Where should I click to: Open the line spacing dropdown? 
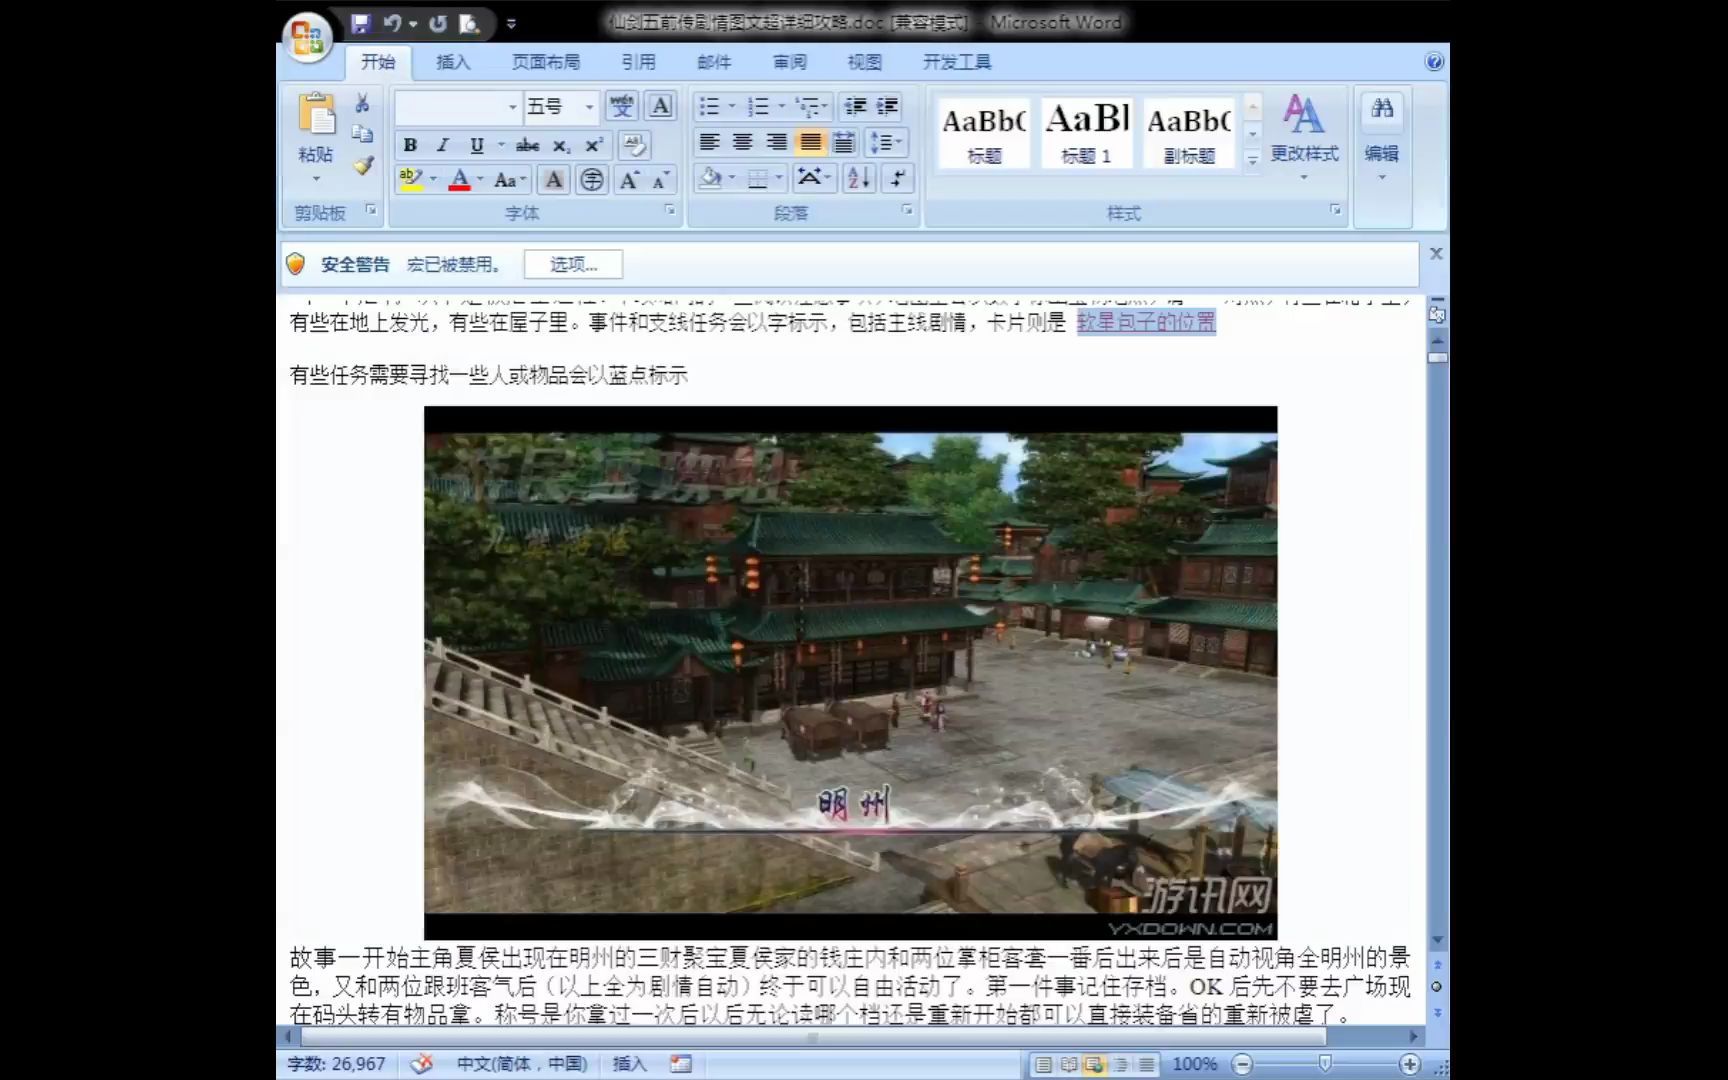tap(886, 142)
